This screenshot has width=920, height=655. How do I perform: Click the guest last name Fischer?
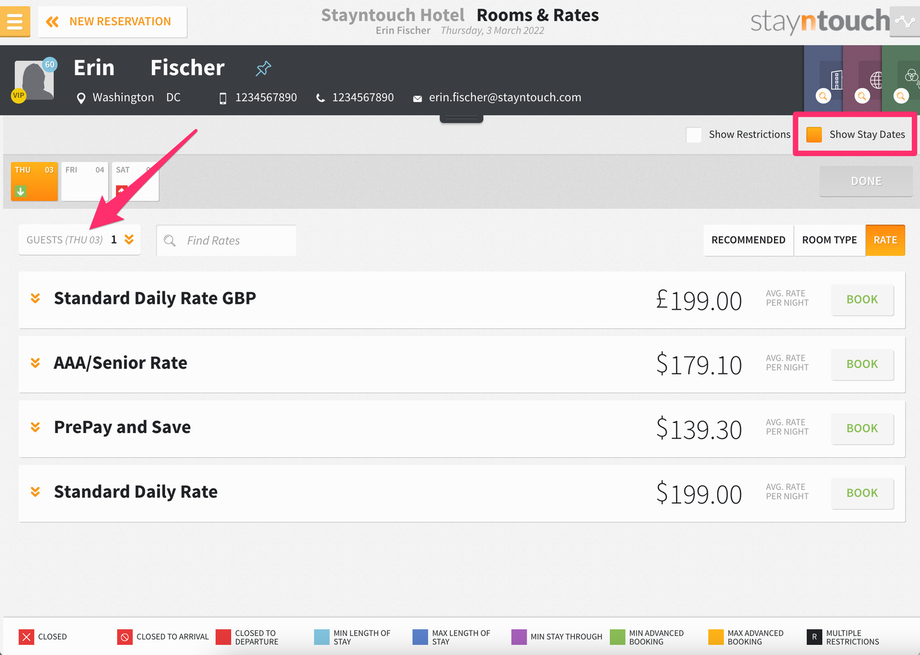(187, 68)
